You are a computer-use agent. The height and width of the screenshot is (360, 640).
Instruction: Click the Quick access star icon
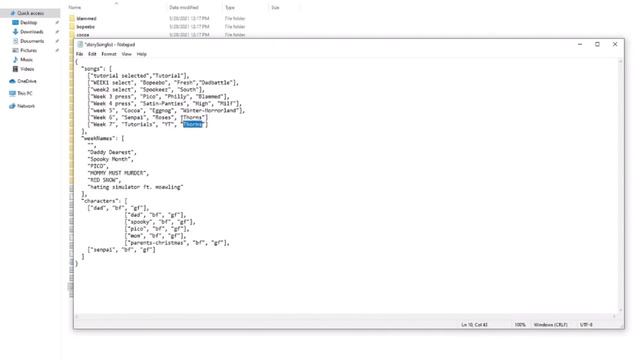(x=13, y=13)
